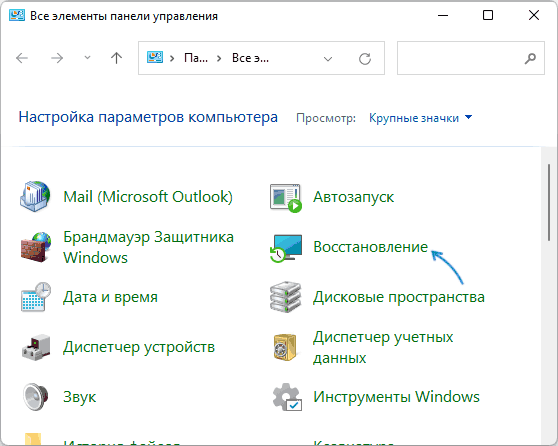
Task: Open the Звук link
Action: [79, 397]
